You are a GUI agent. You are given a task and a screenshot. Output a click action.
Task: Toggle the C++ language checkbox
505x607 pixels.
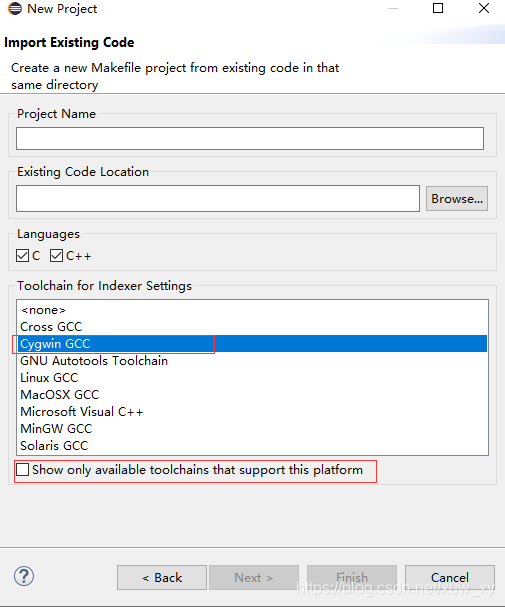click(56, 255)
